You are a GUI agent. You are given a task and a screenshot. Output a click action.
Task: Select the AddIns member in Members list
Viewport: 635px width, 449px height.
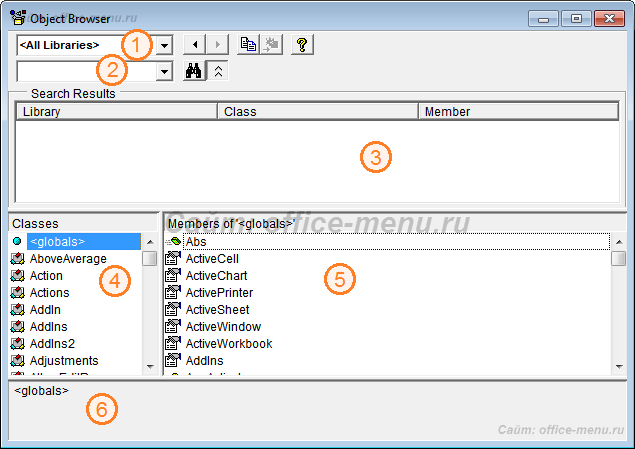click(x=204, y=360)
